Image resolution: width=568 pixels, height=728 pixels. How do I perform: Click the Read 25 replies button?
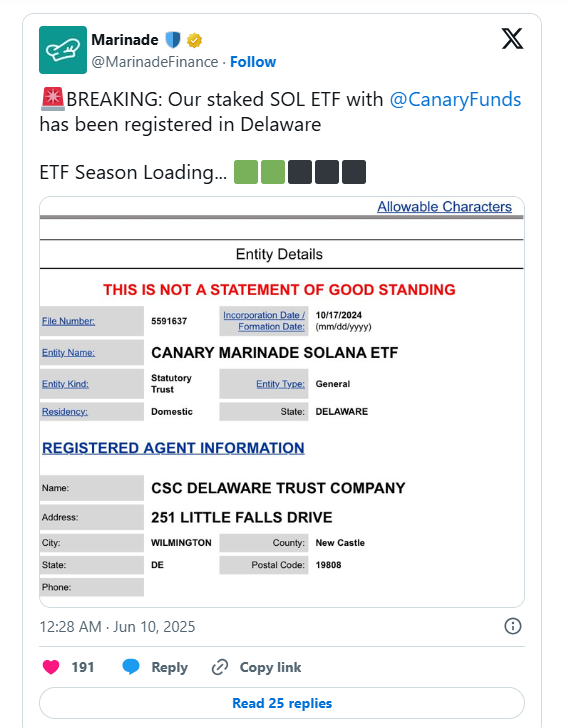tap(282, 703)
